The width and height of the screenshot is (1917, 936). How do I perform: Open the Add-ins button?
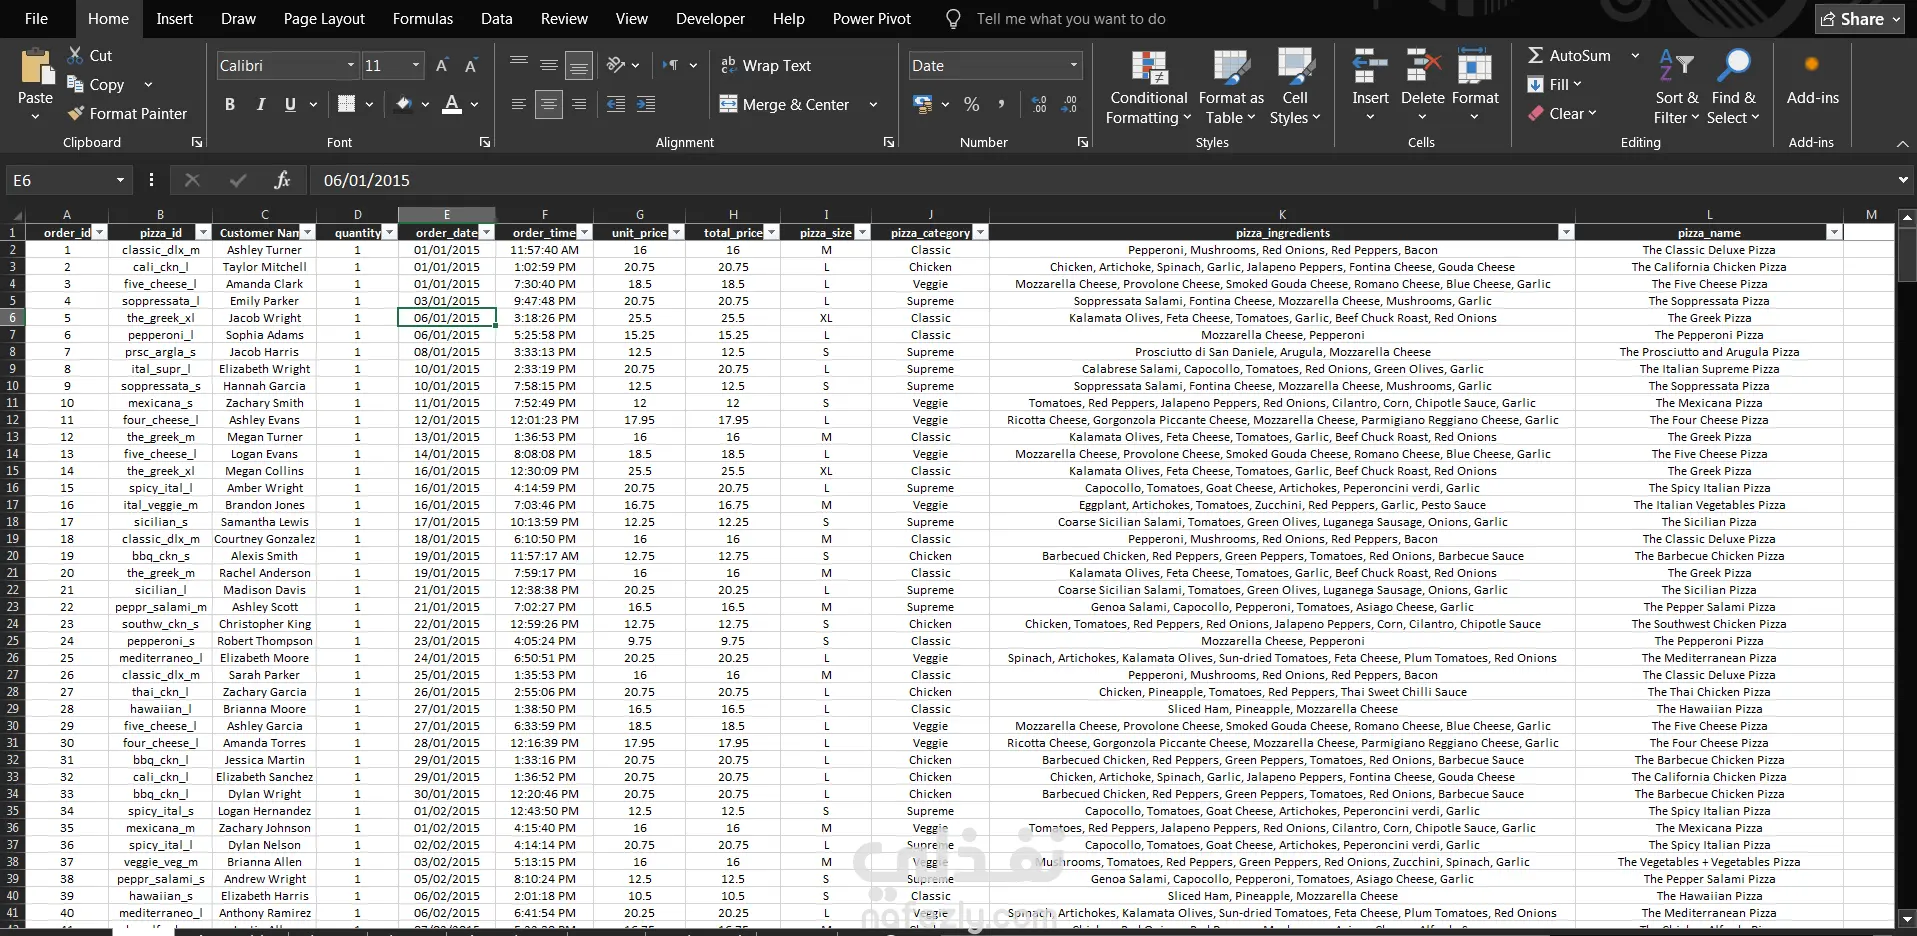[1812, 78]
